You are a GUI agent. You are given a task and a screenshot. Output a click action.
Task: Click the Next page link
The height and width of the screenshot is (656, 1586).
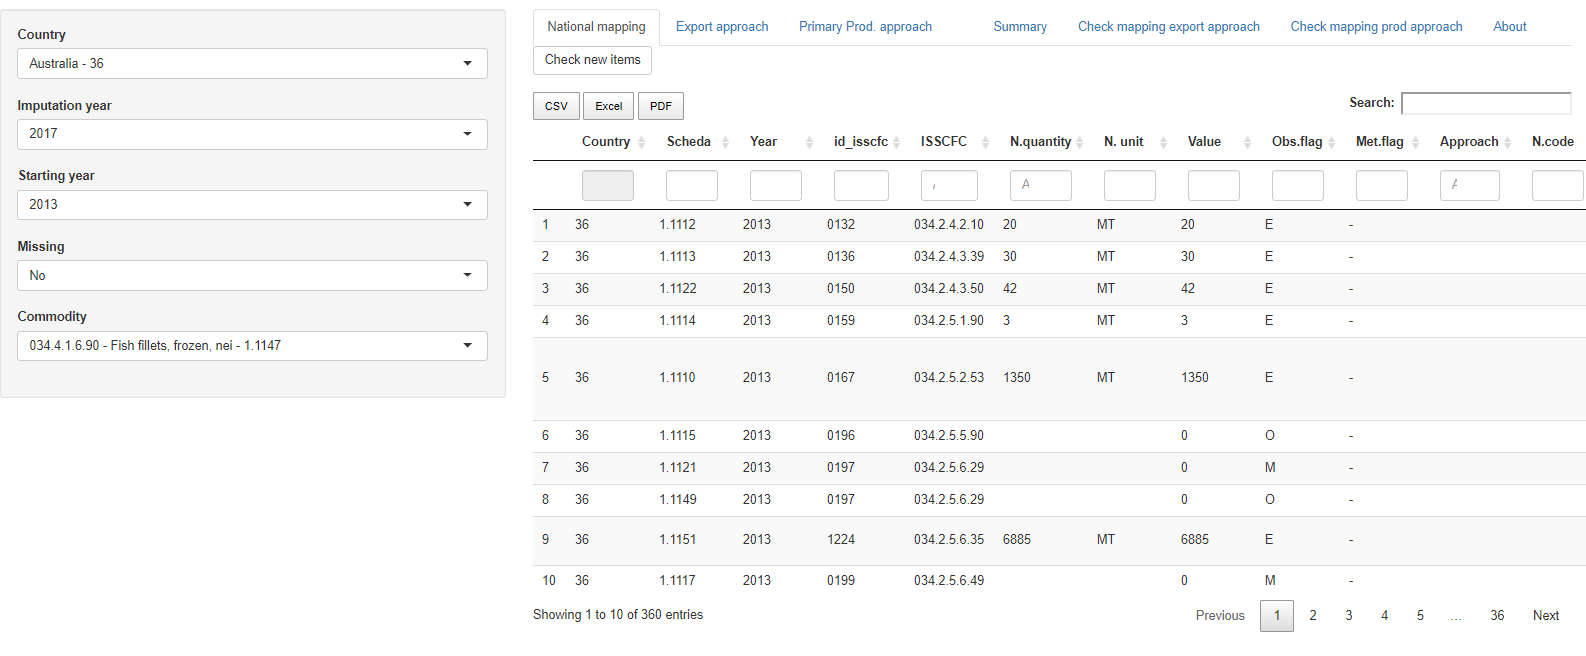(1545, 616)
